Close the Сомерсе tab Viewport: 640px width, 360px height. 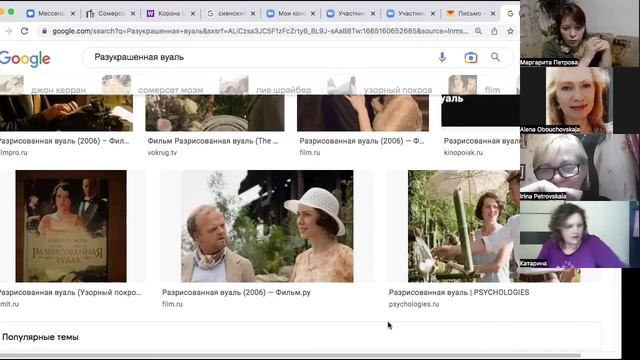133,13
